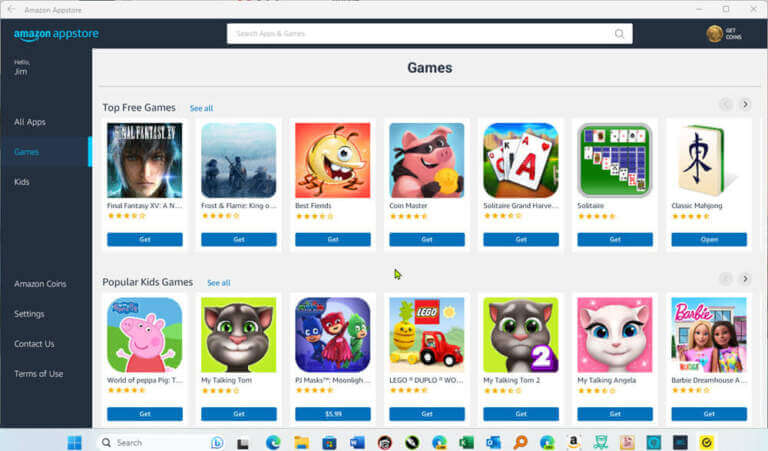Open Classic Mahjong with Open button
This screenshot has height=451, width=768.
point(709,239)
